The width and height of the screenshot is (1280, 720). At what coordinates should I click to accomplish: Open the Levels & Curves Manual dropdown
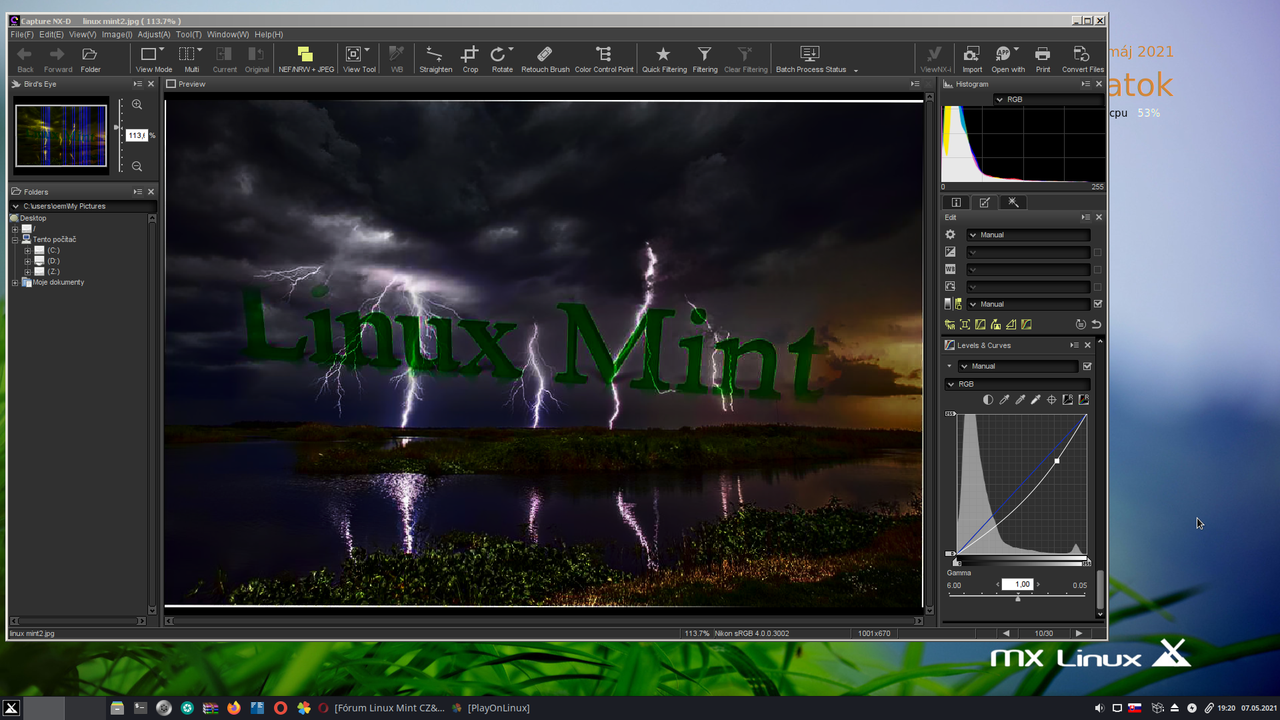point(1018,366)
